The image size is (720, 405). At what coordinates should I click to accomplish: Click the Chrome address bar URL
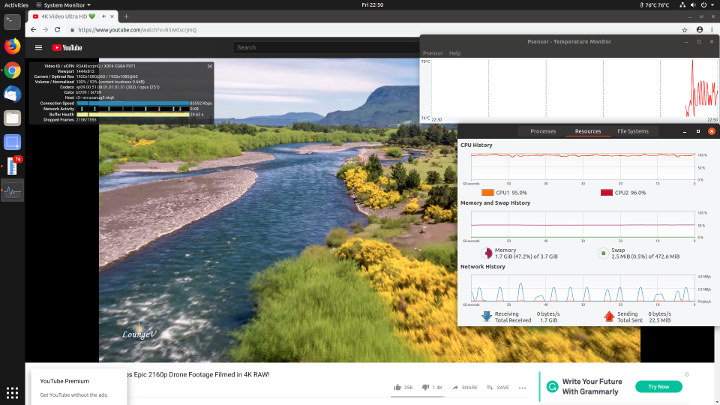137,30
